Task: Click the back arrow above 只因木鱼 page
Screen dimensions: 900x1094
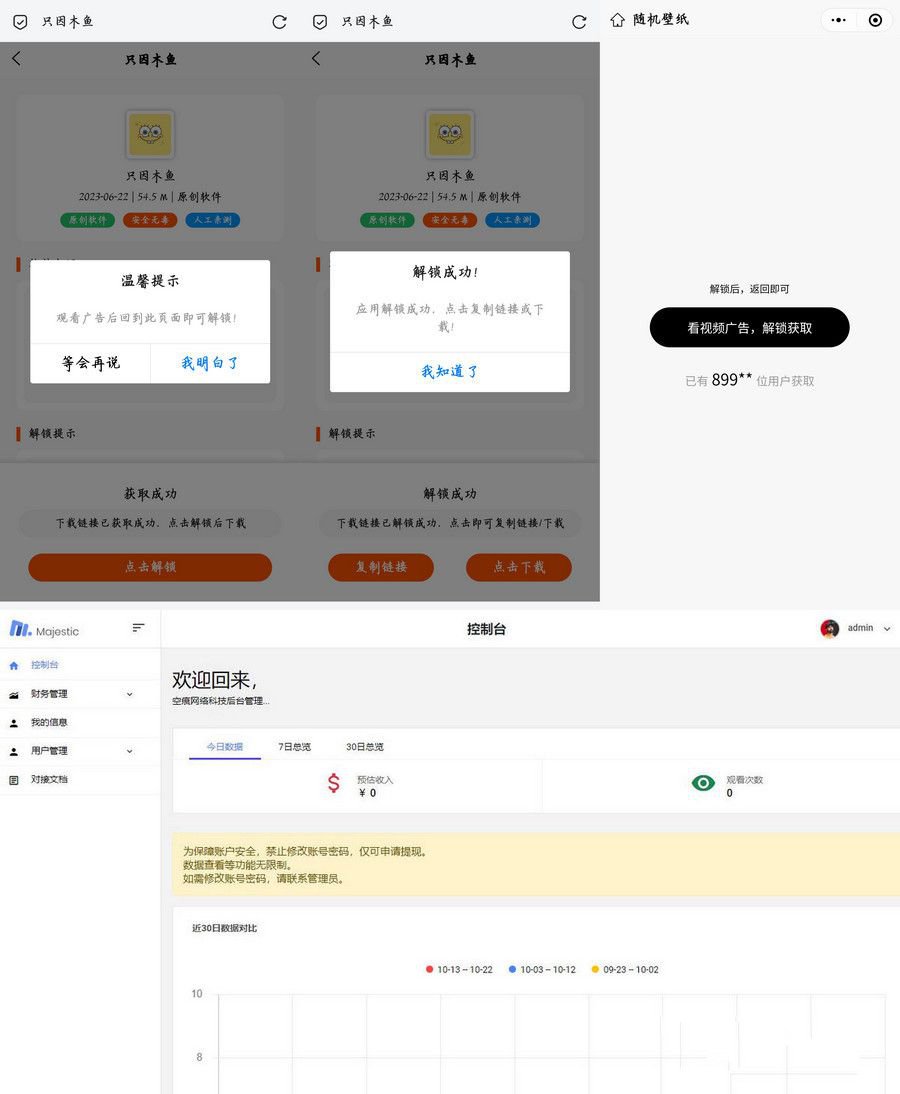Action: coord(16,59)
